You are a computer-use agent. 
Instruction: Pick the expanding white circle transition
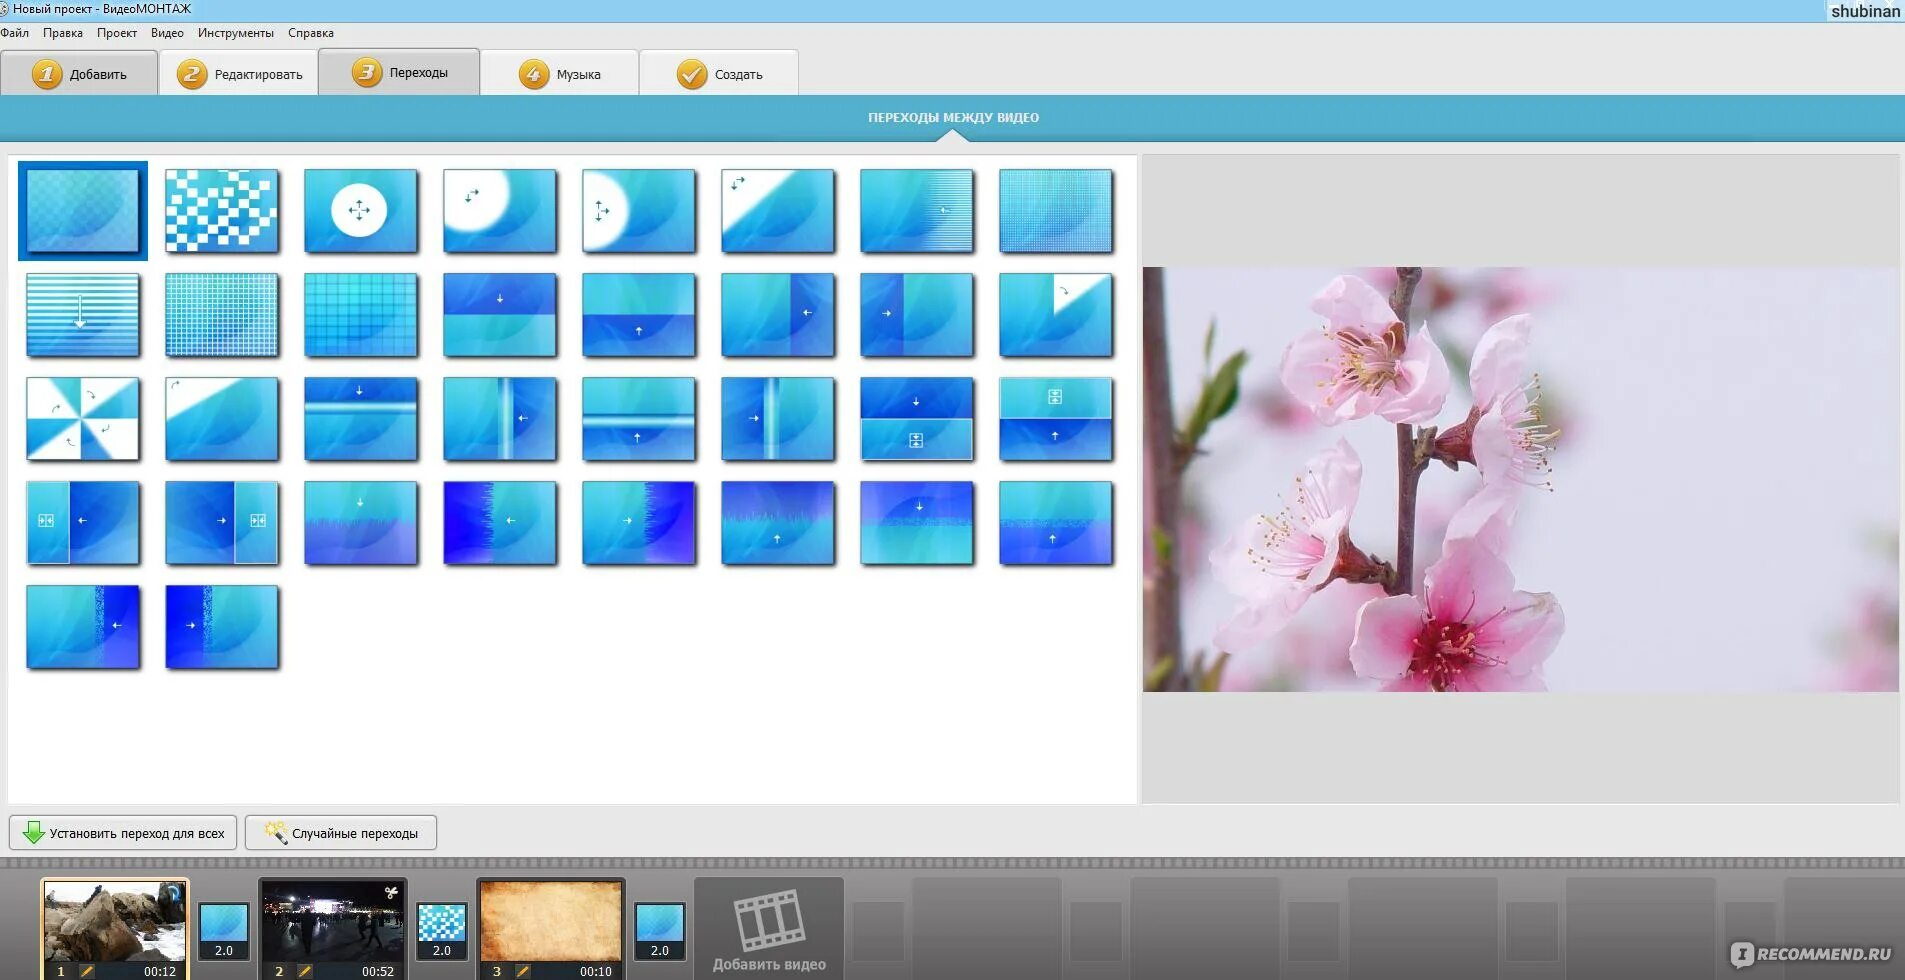click(x=361, y=211)
